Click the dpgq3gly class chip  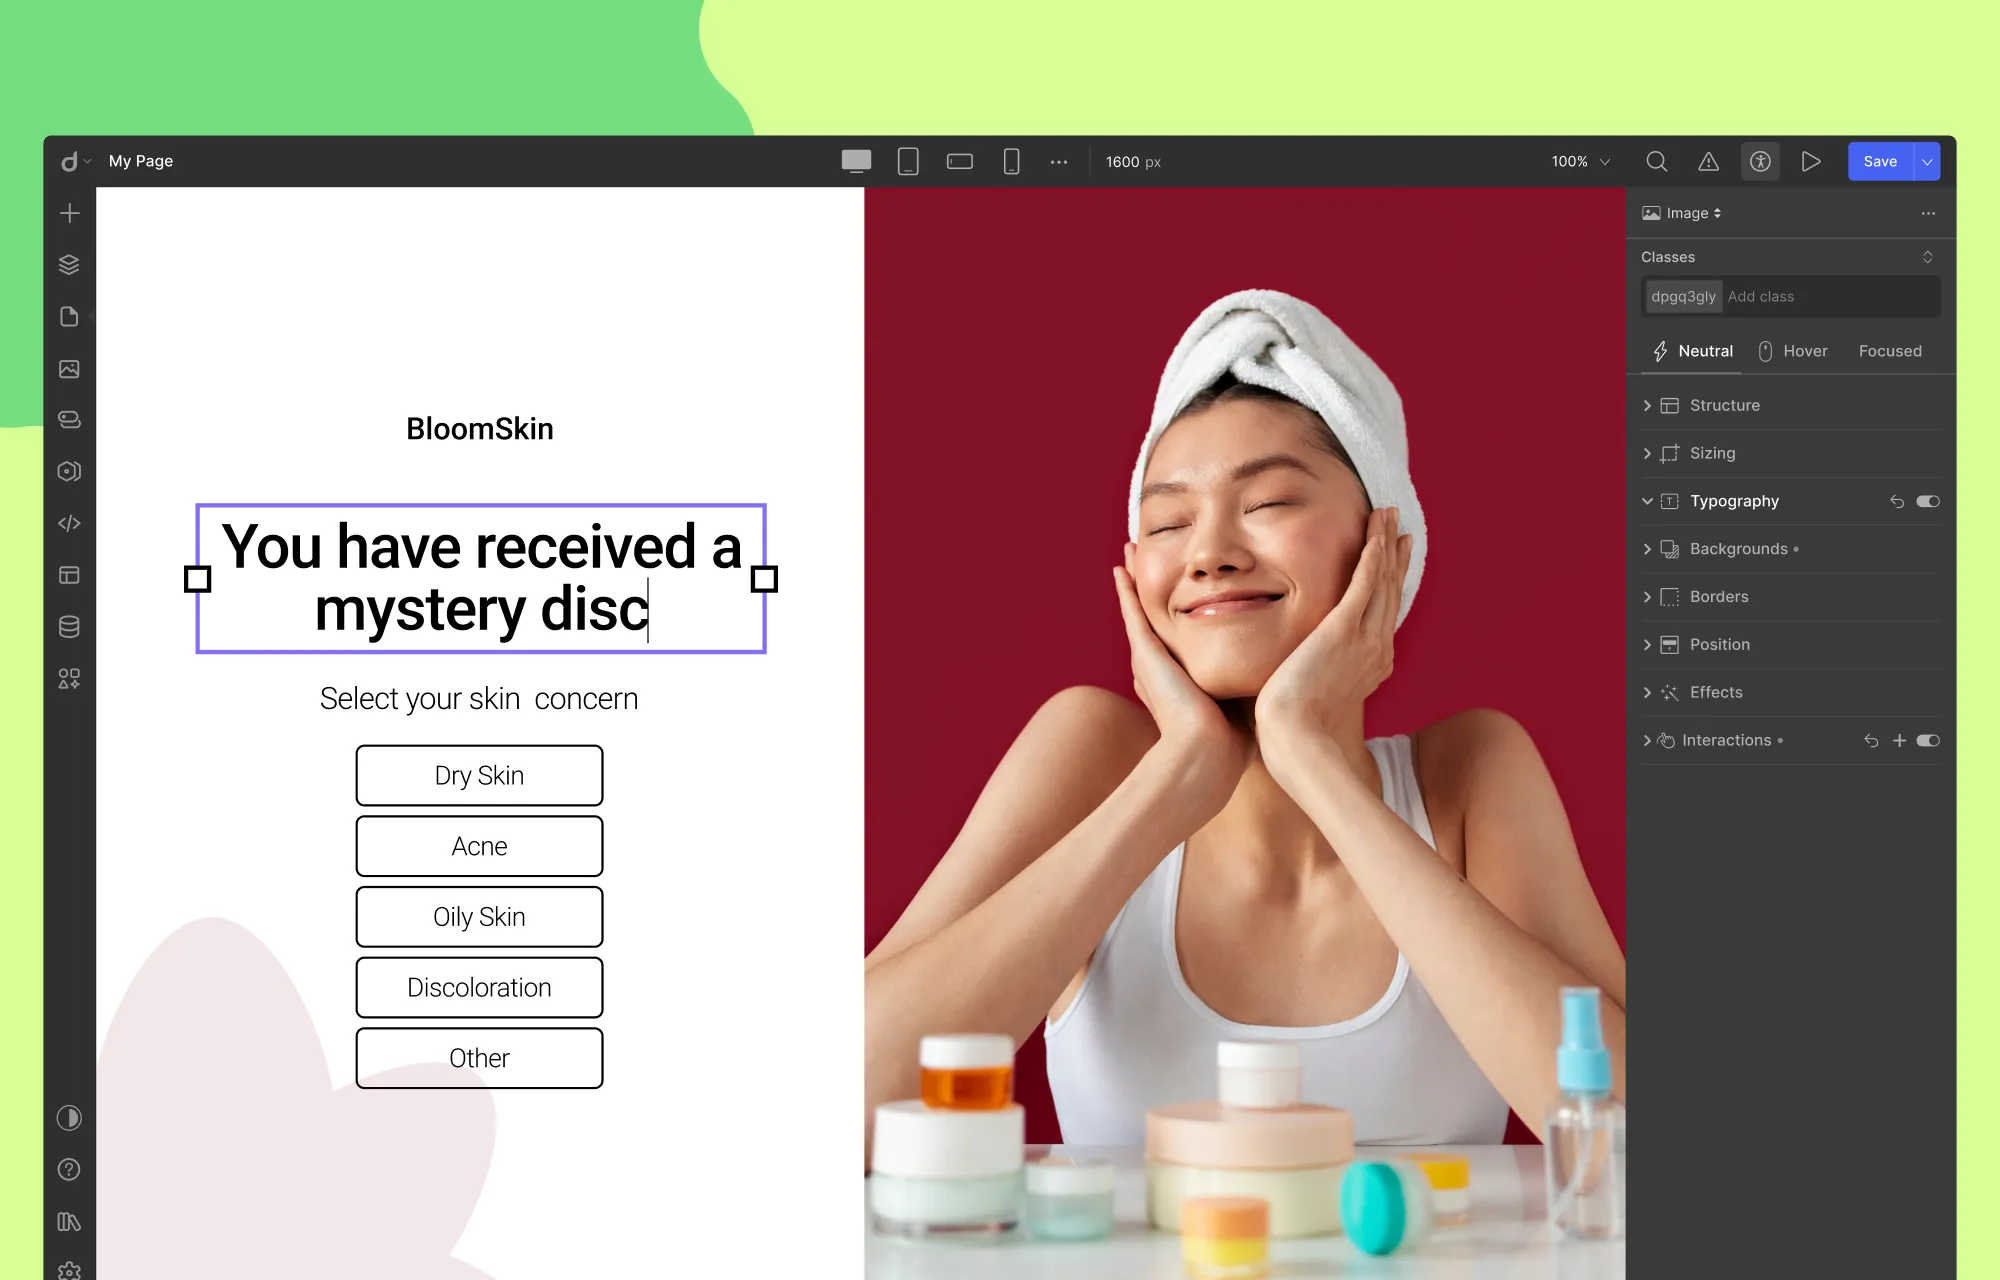coord(1683,296)
